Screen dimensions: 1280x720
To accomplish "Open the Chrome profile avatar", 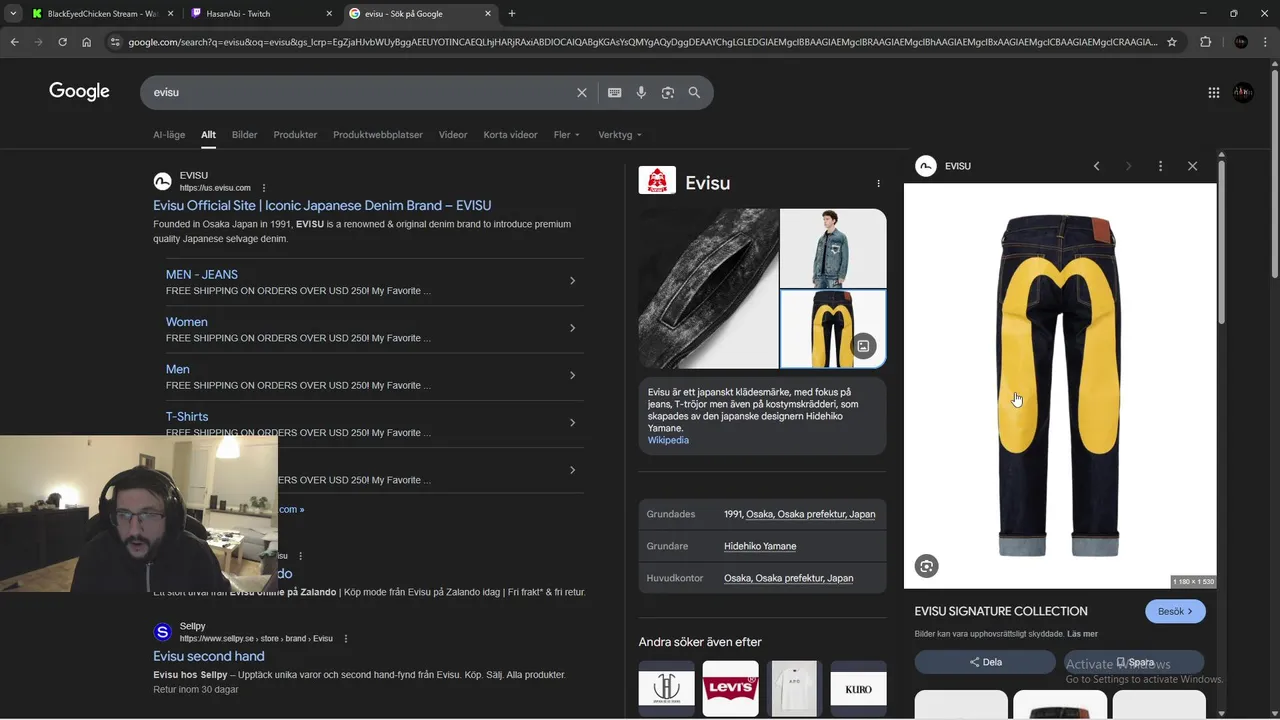I will [x=1241, y=42].
